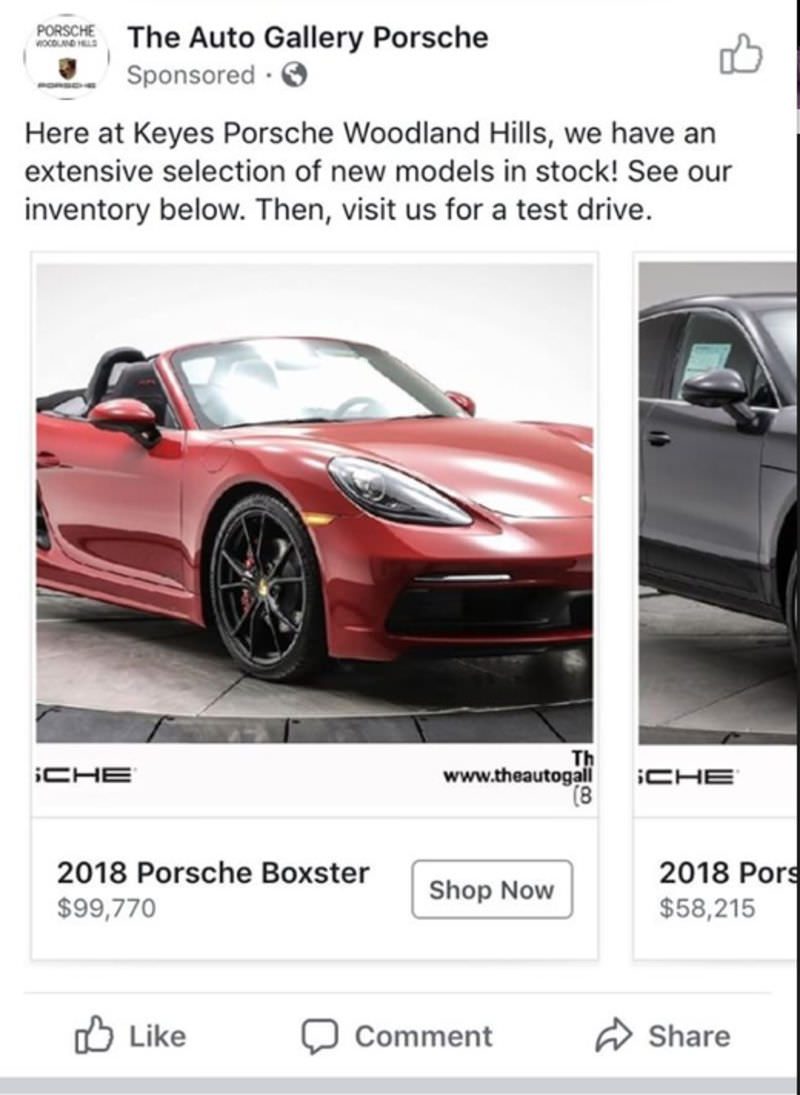
Task: Click the thumbs-up icon beside Like
Action: (92, 1036)
